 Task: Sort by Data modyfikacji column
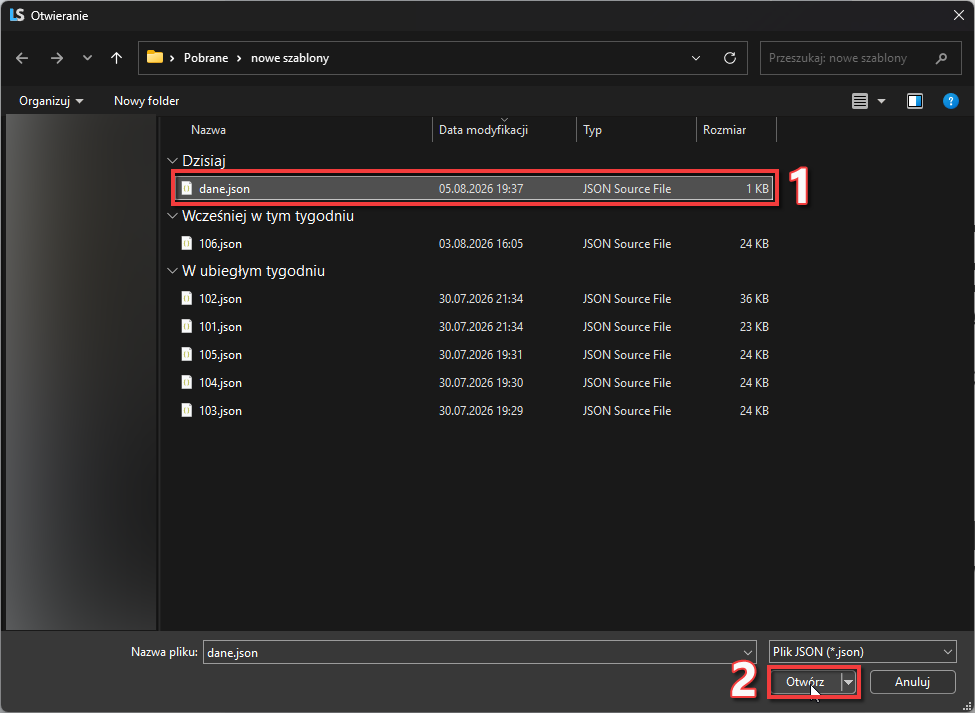[x=483, y=130]
